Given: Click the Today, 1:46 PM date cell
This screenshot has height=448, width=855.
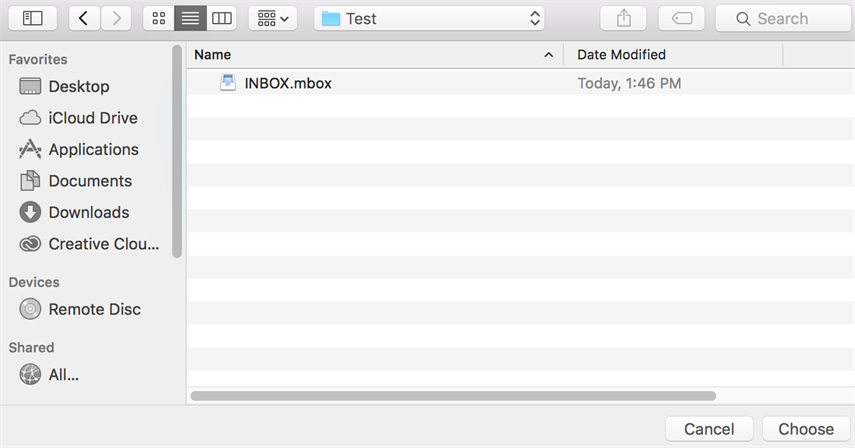Looking at the screenshot, I should click(x=629, y=83).
